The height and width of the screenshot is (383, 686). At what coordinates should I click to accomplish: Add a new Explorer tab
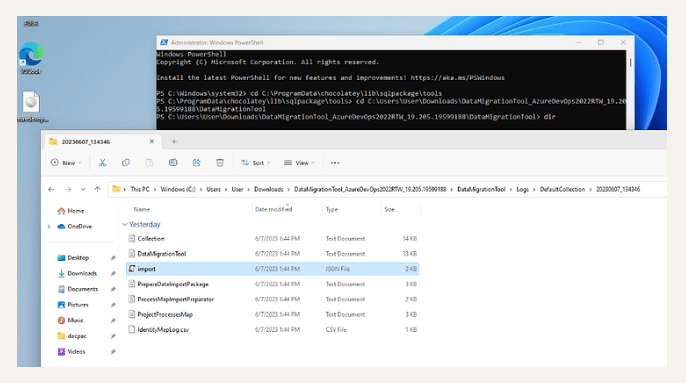(x=174, y=142)
